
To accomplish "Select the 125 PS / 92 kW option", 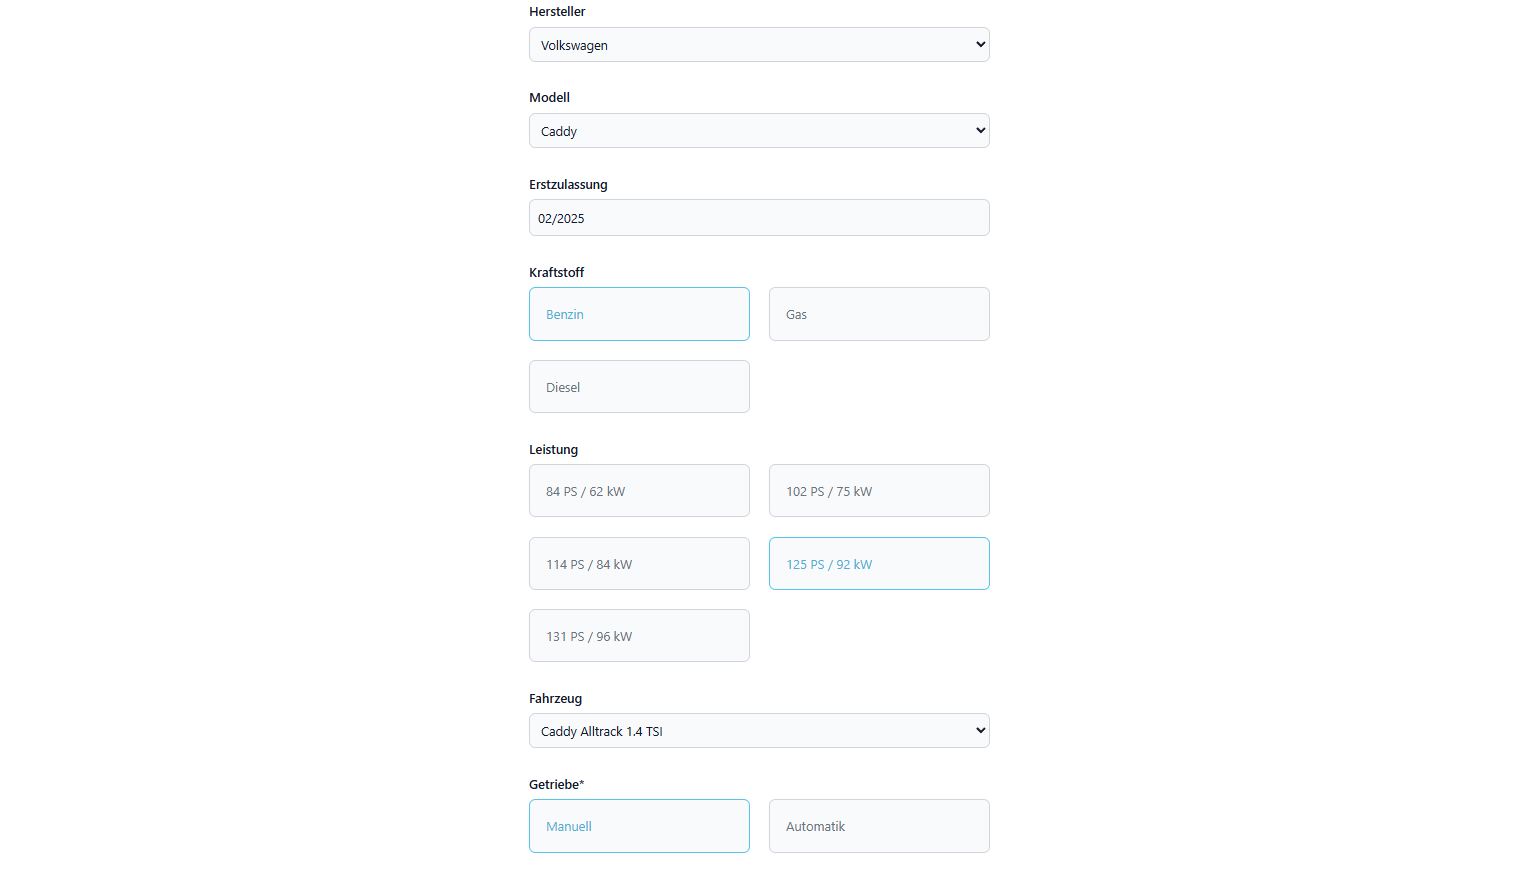I will [x=879, y=564].
